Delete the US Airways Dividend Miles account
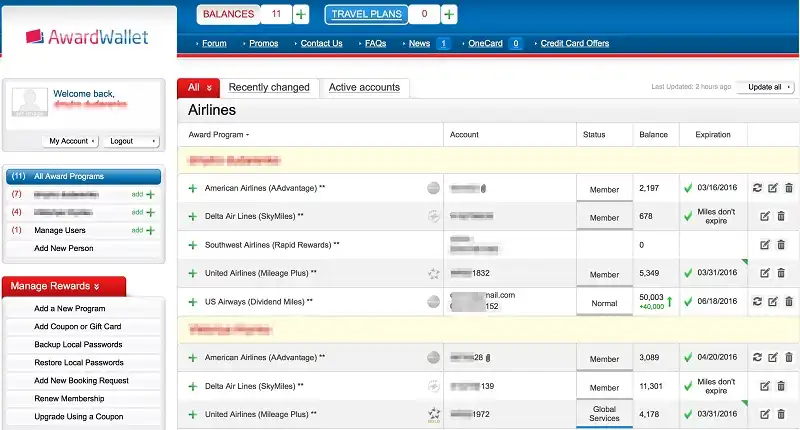The width and height of the screenshot is (800, 430). point(788,301)
